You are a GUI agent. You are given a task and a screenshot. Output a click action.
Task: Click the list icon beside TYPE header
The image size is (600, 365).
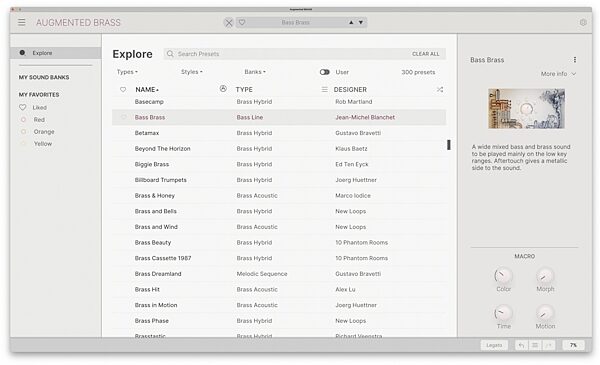(324, 90)
